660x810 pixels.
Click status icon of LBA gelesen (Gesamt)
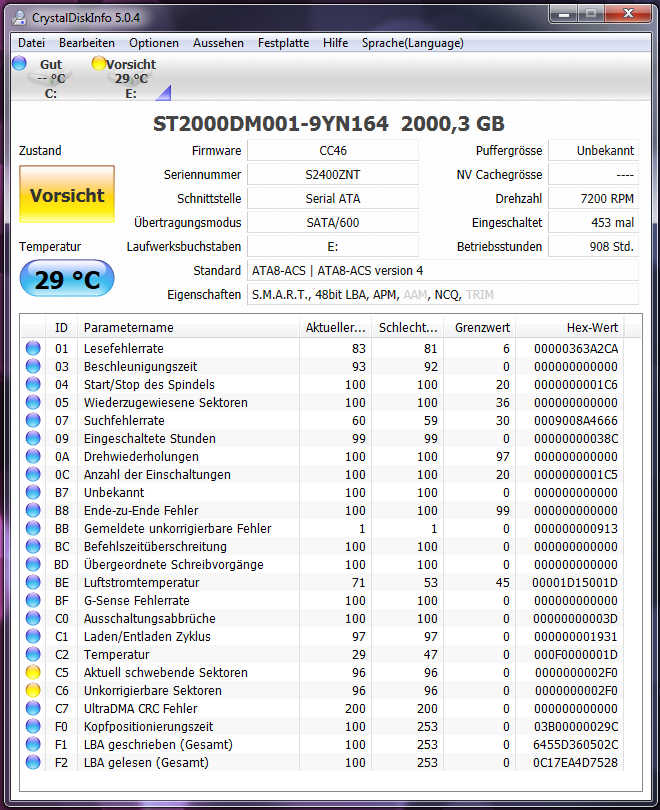[x=33, y=762]
